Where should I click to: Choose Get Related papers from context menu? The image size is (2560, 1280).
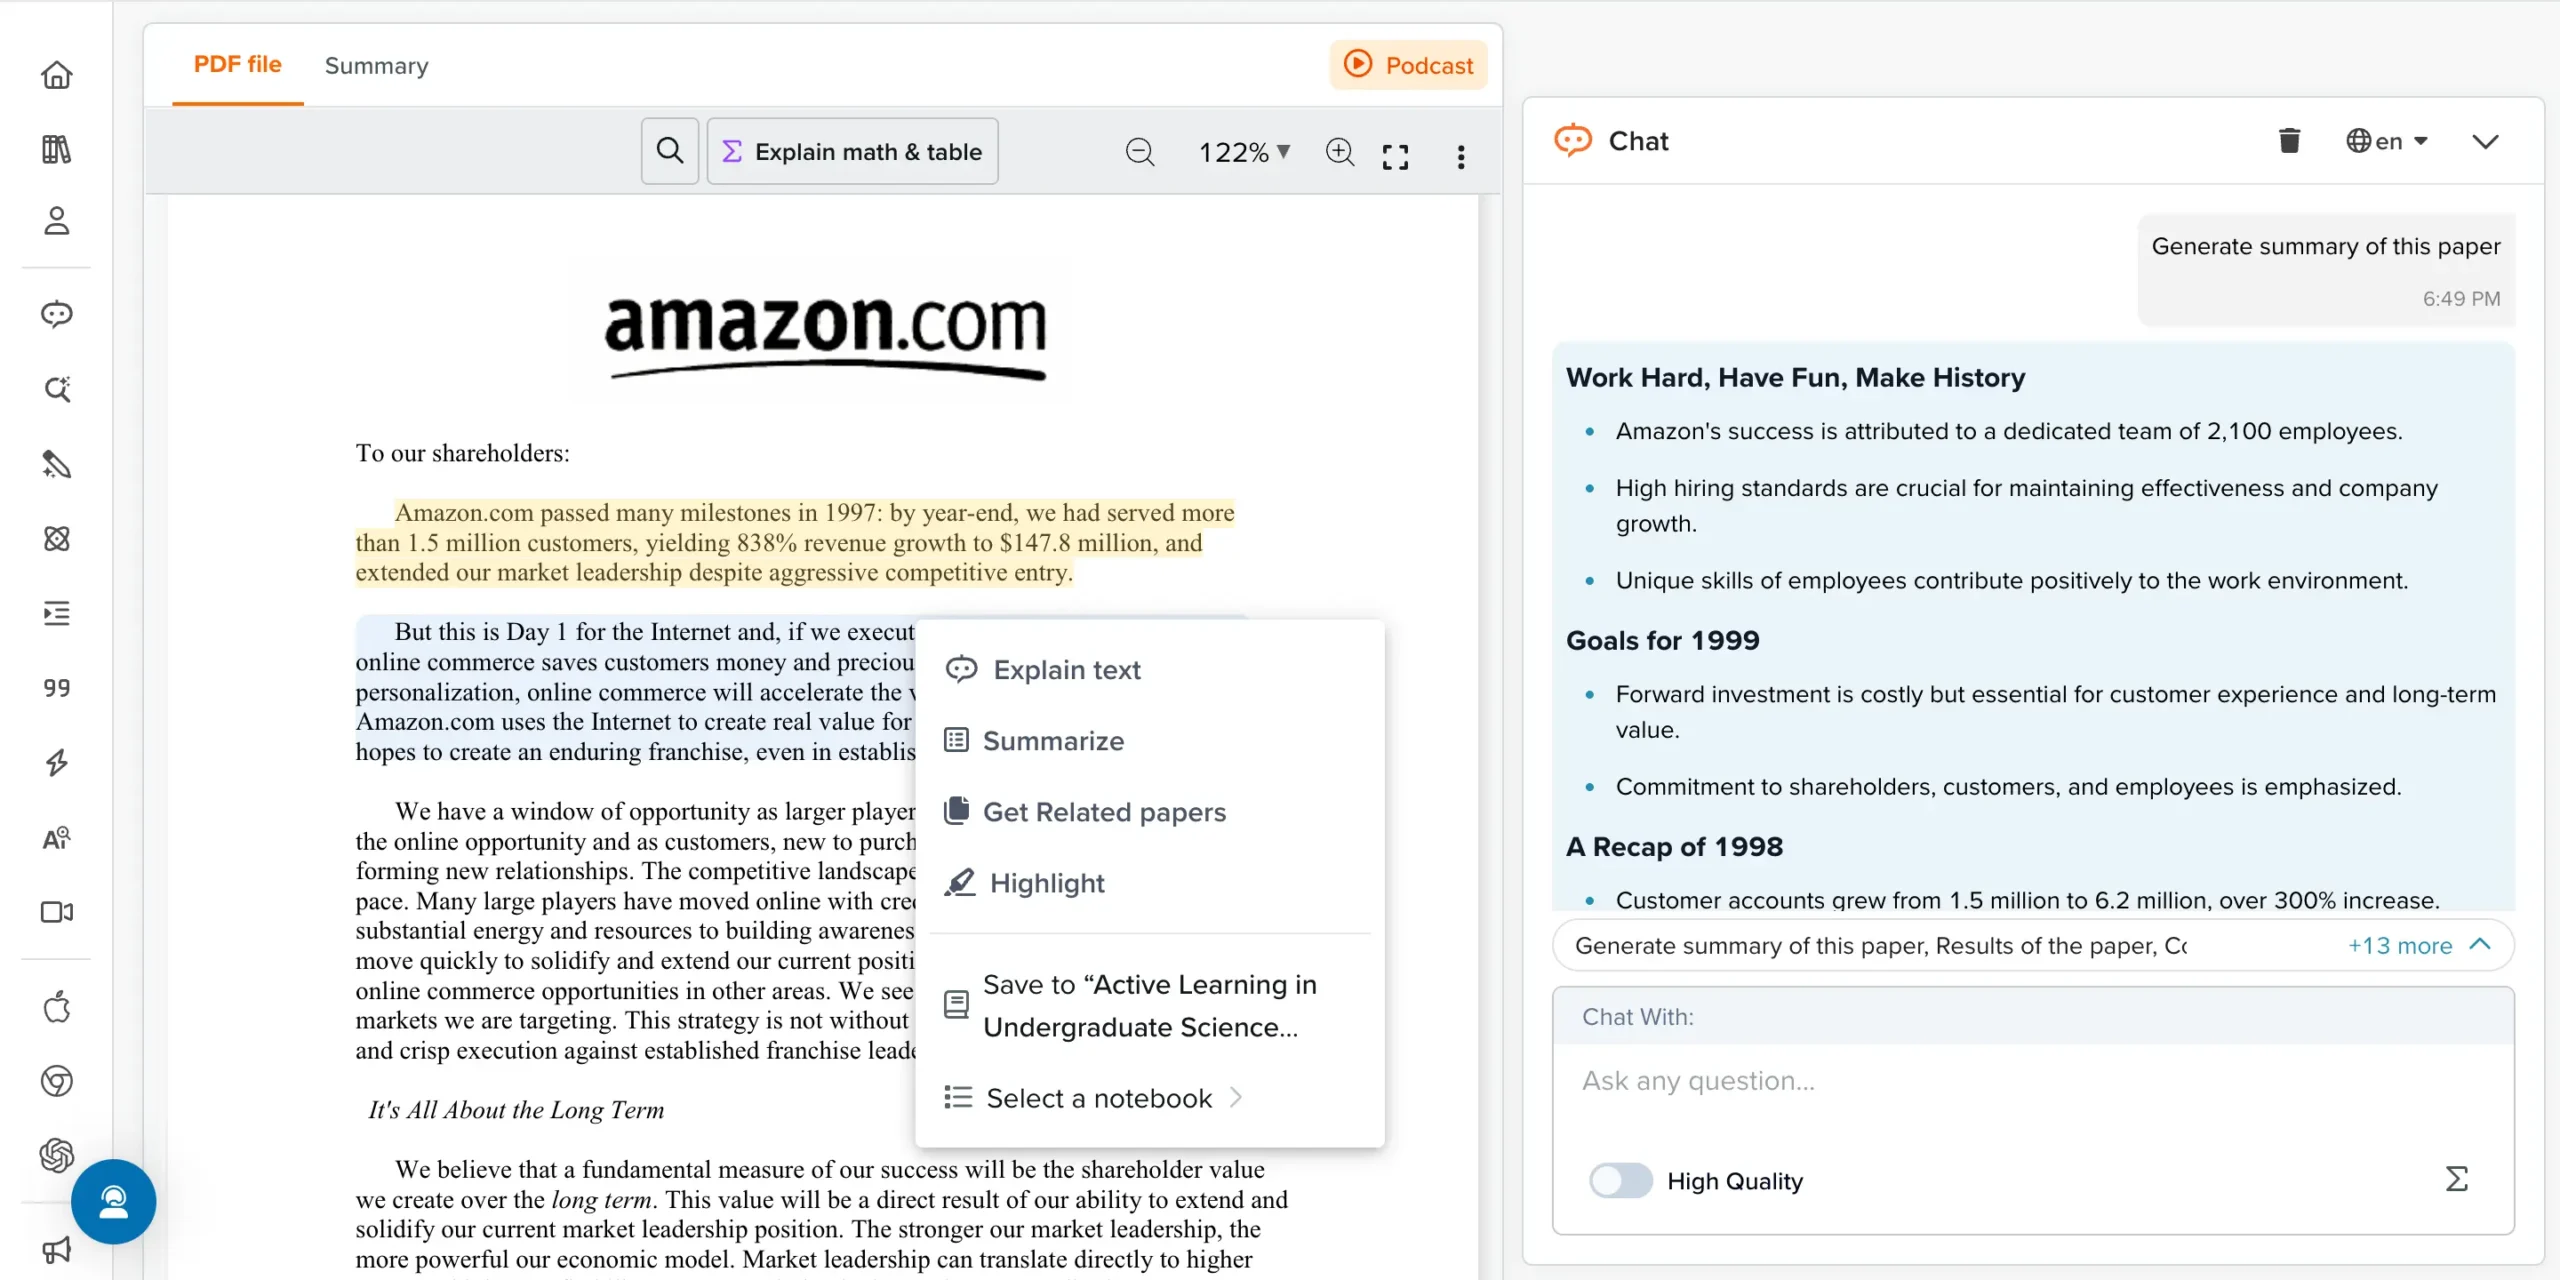1150,812
